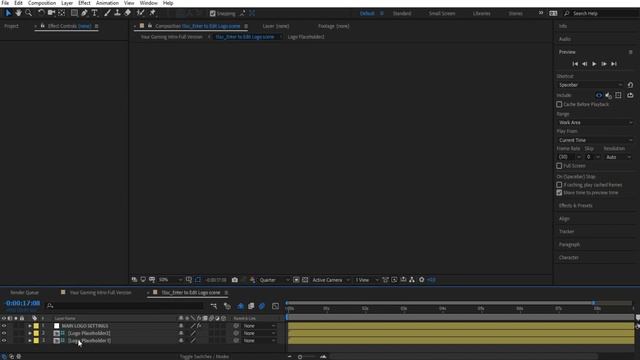Screen dimensions: 640x360
Task: Hide the MAIN LOGO SETTINGS layer
Action: point(4,326)
